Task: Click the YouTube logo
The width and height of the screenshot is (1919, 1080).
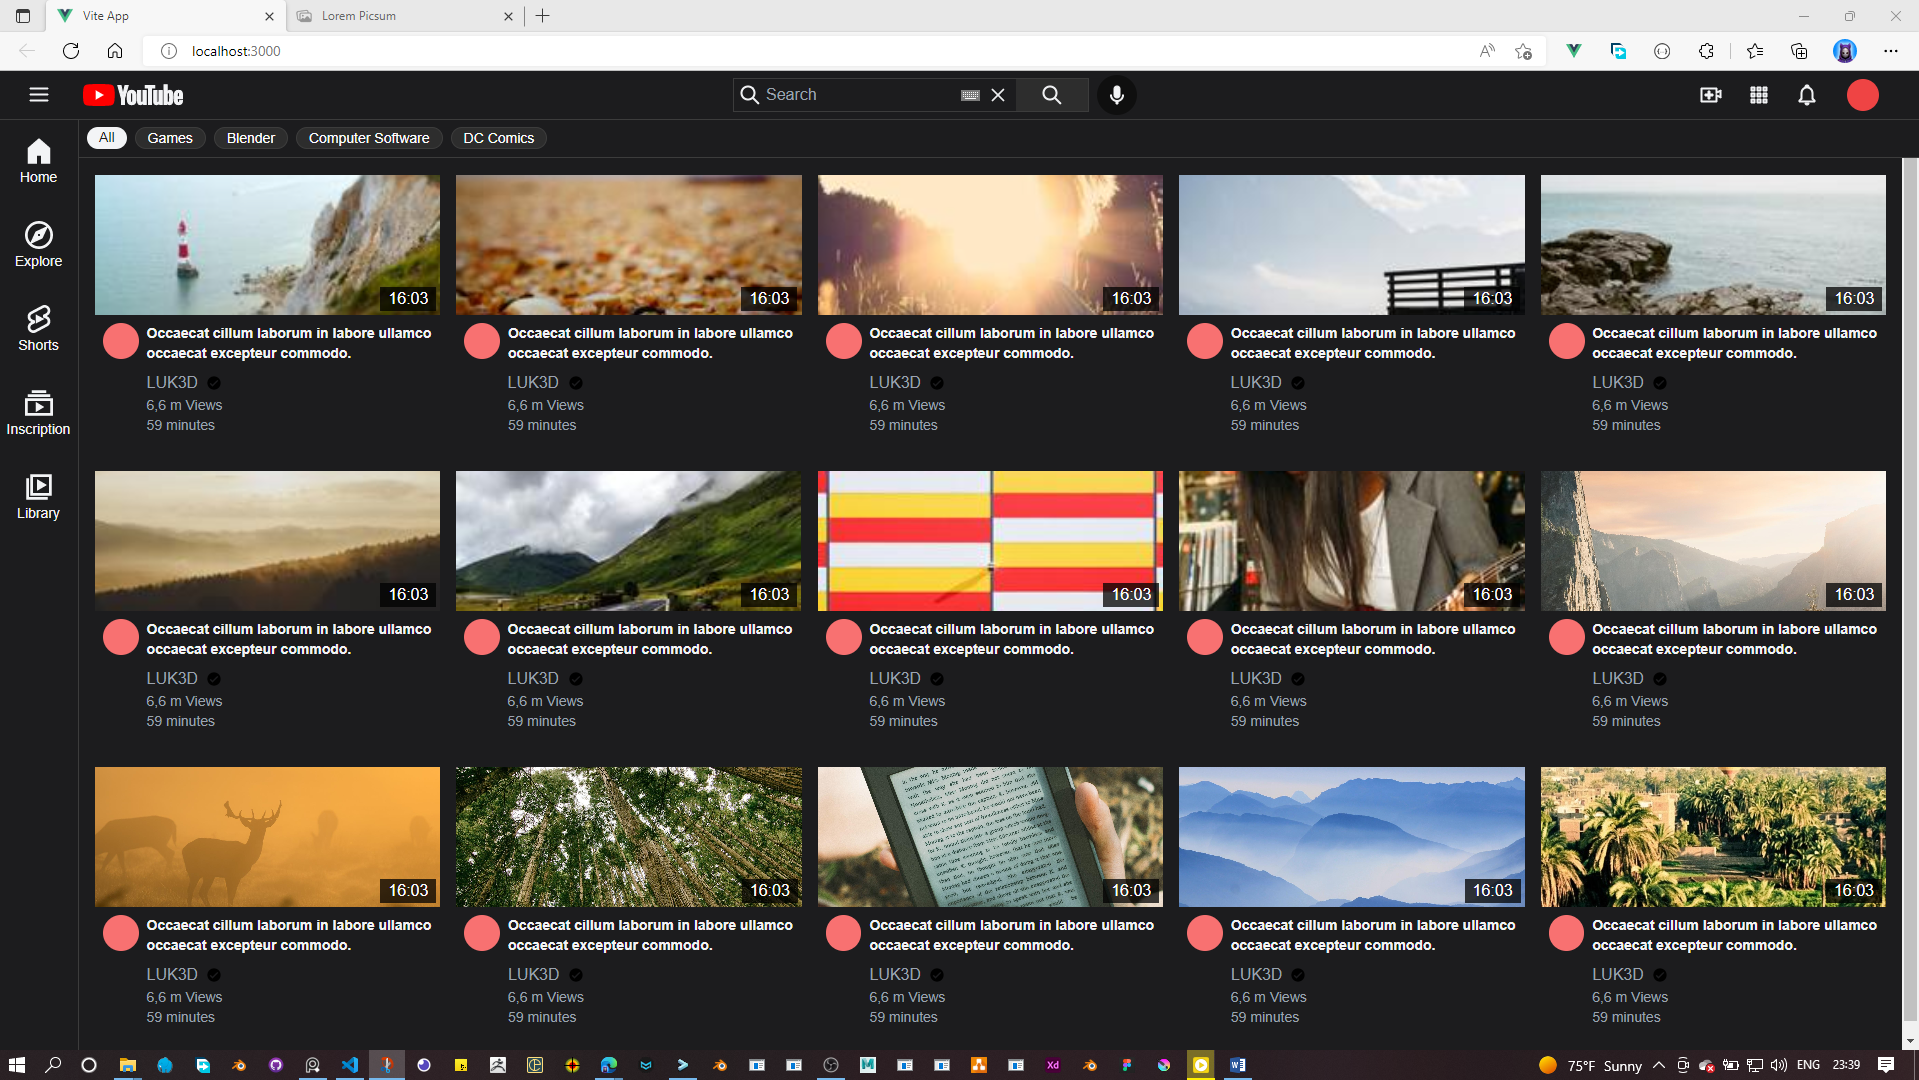Action: 133,95
